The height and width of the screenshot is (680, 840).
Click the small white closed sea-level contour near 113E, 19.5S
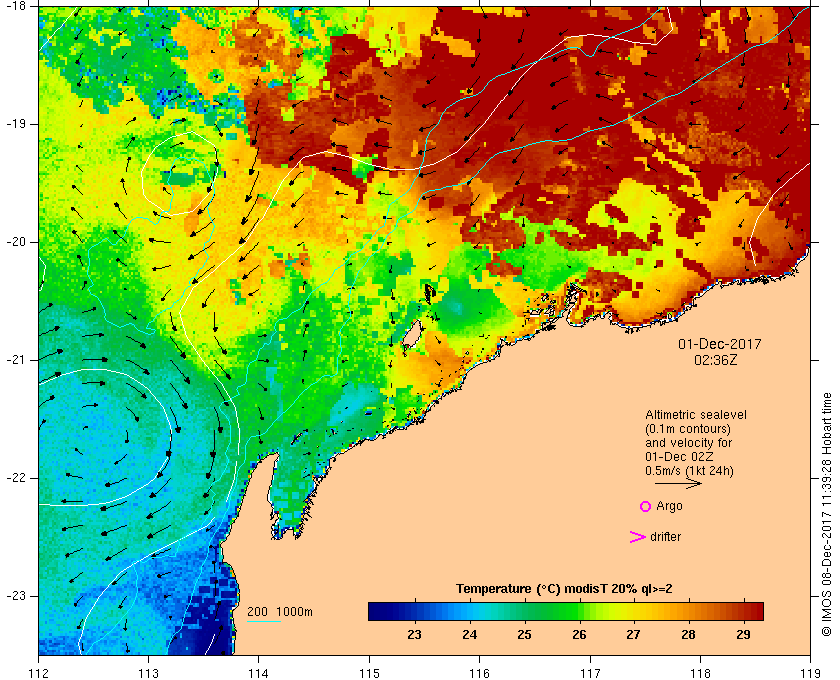tap(179, 173)
